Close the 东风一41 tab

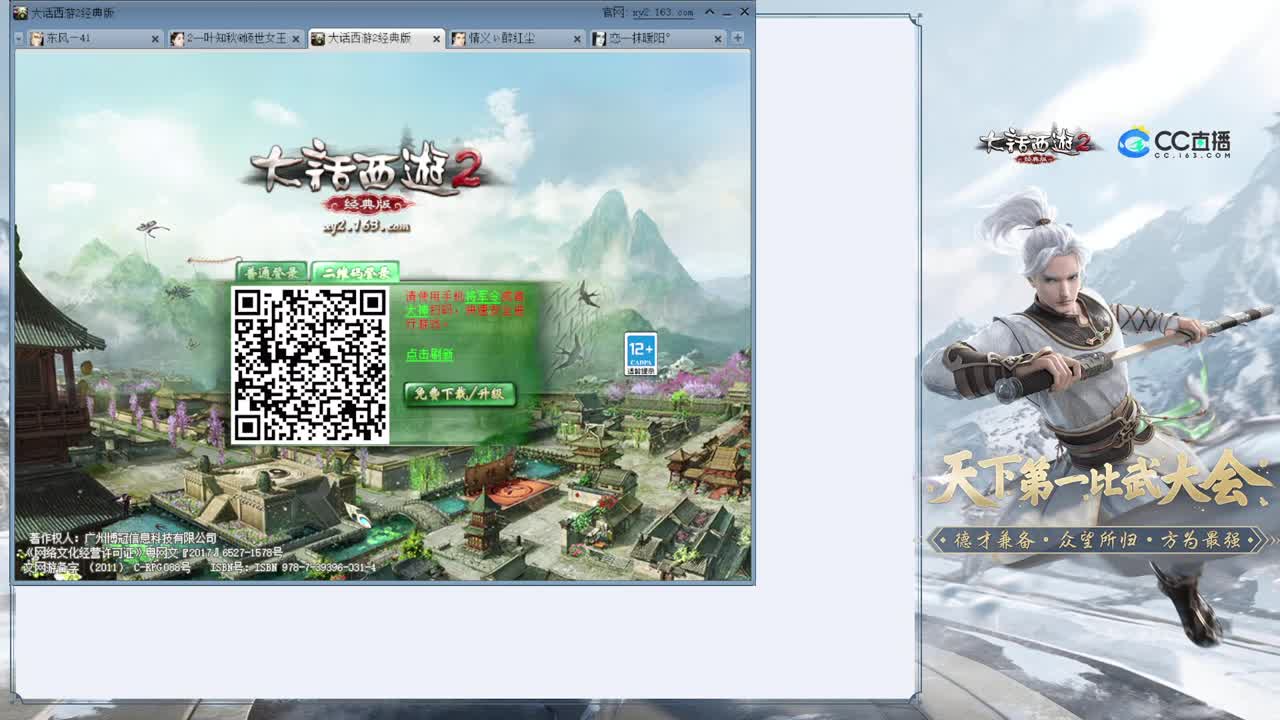point(155,39)
